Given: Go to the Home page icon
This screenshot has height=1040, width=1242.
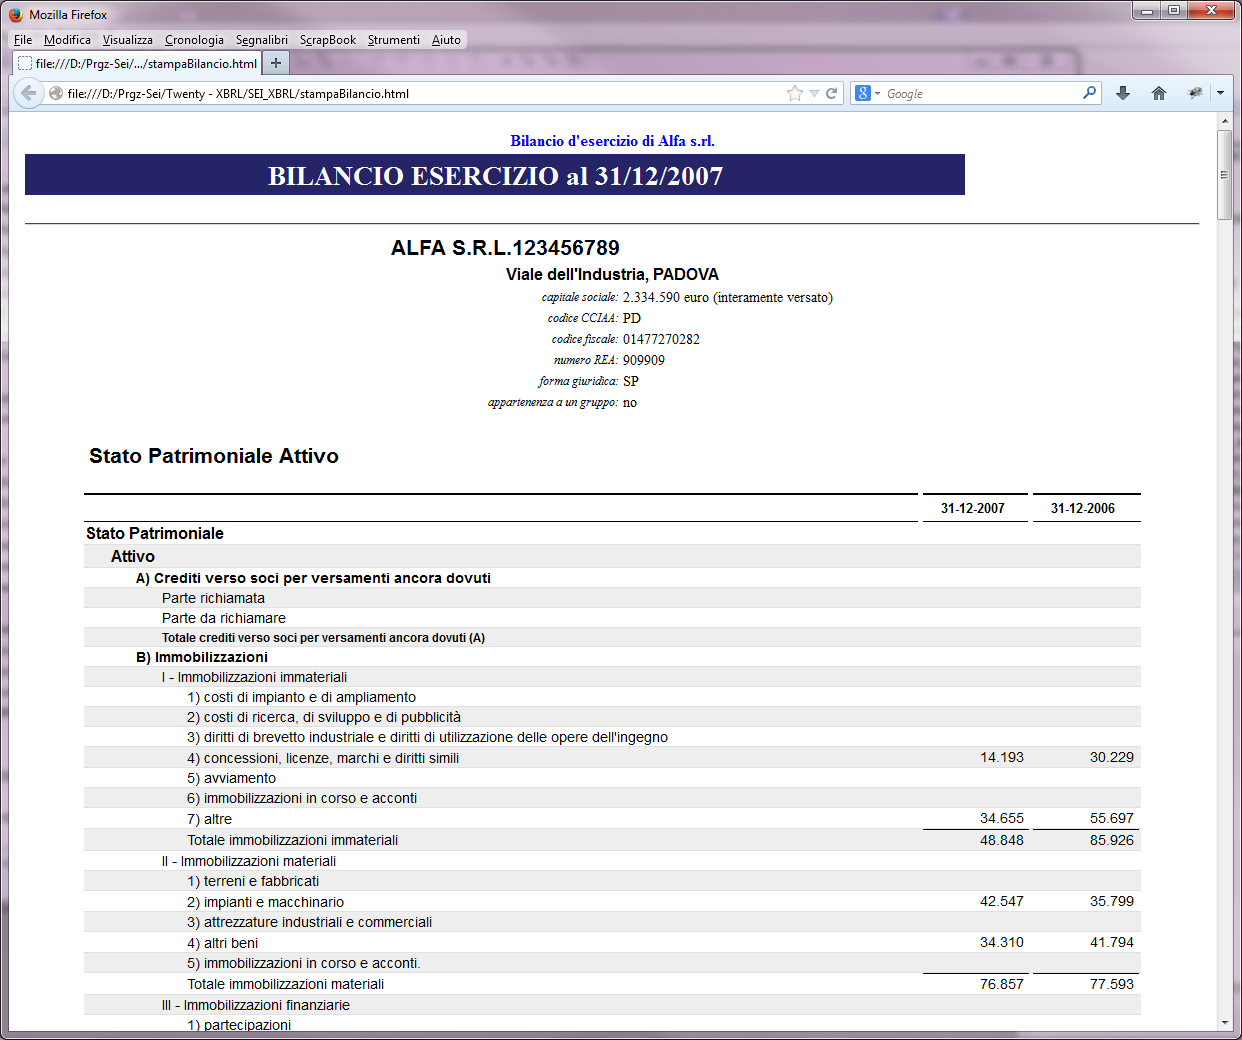Looking at the screenshot, I should pos(1159,93).
